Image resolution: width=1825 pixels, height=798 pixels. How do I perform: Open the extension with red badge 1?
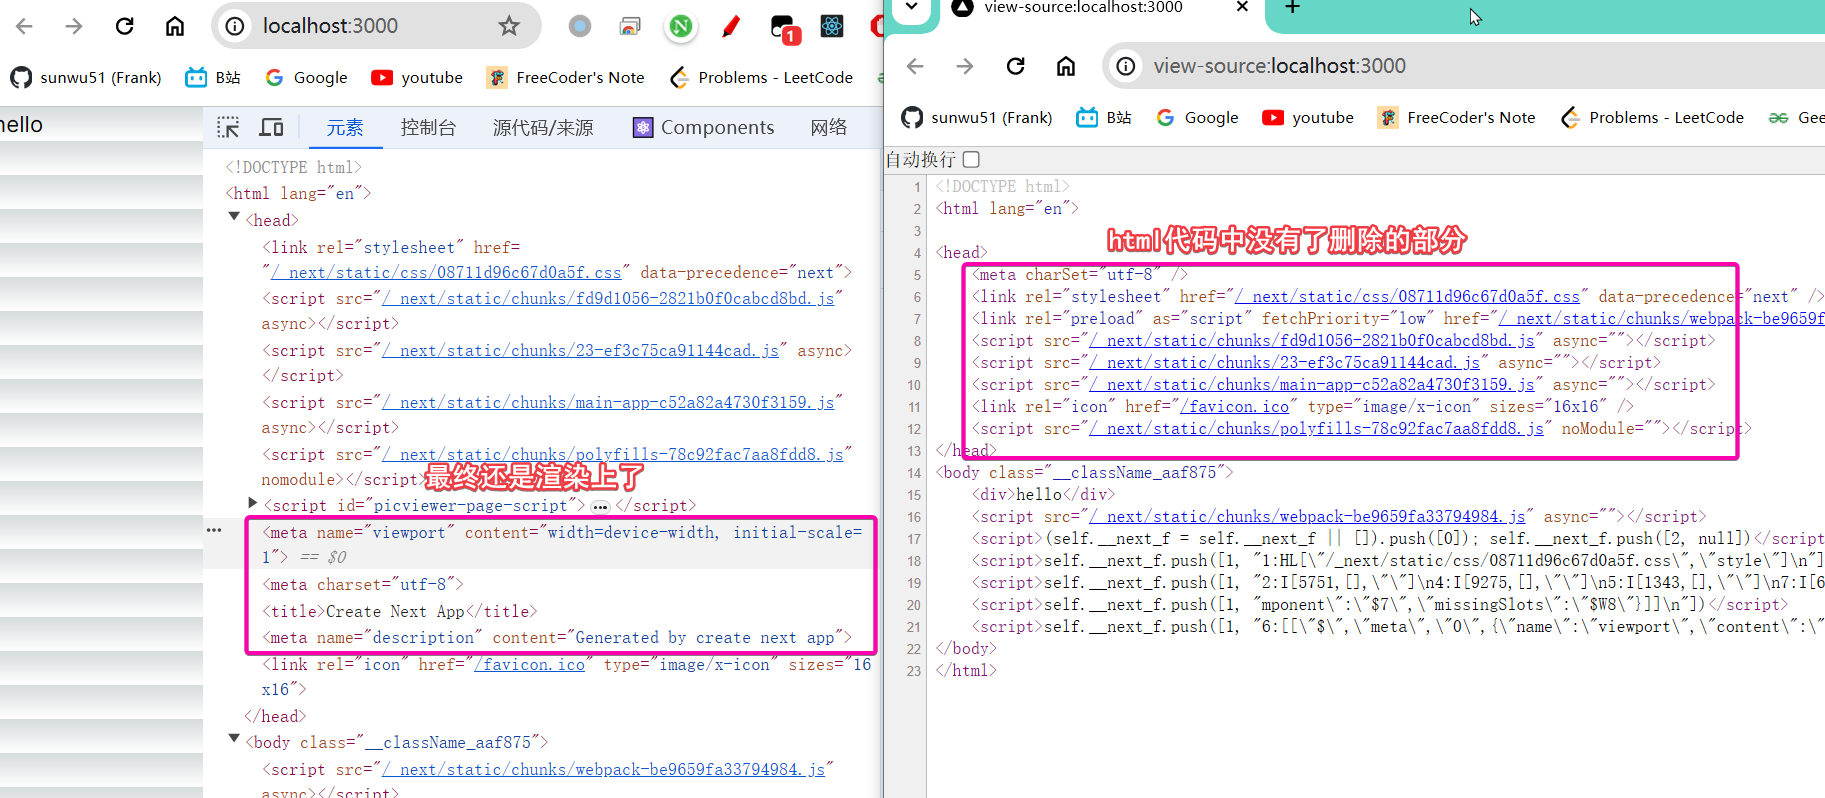pyautogui.click(x=783, y=28)
